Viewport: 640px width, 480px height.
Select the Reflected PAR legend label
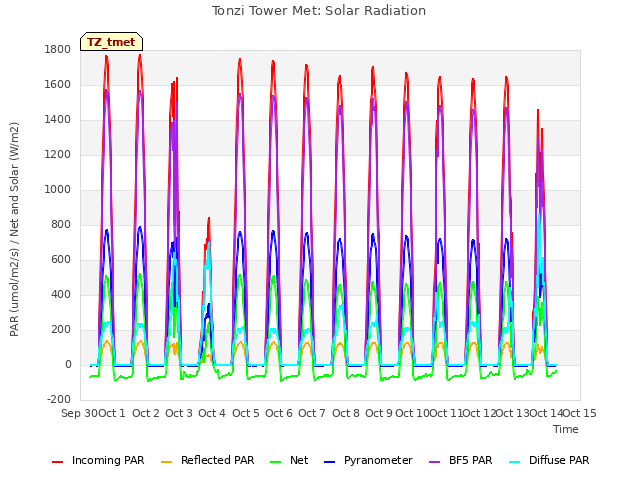click(218, 460)
